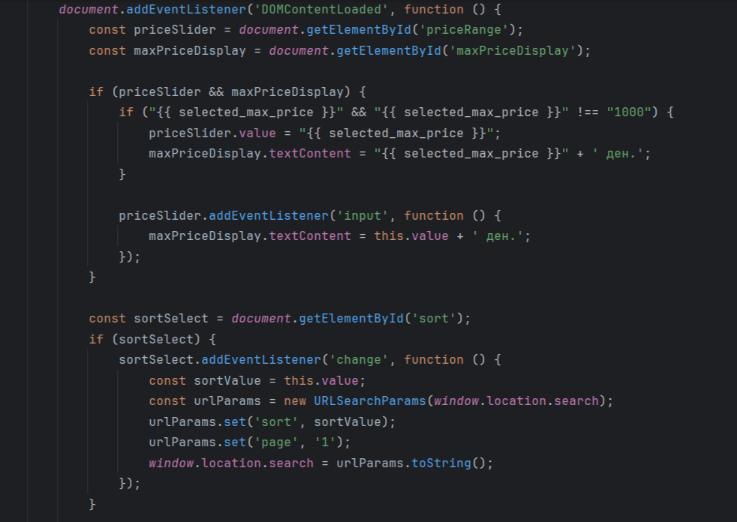Click the 'maxPriceDisplay' string argument
Image resolution: width=737 pixels, height=522 pixels.
pos(512,51)
